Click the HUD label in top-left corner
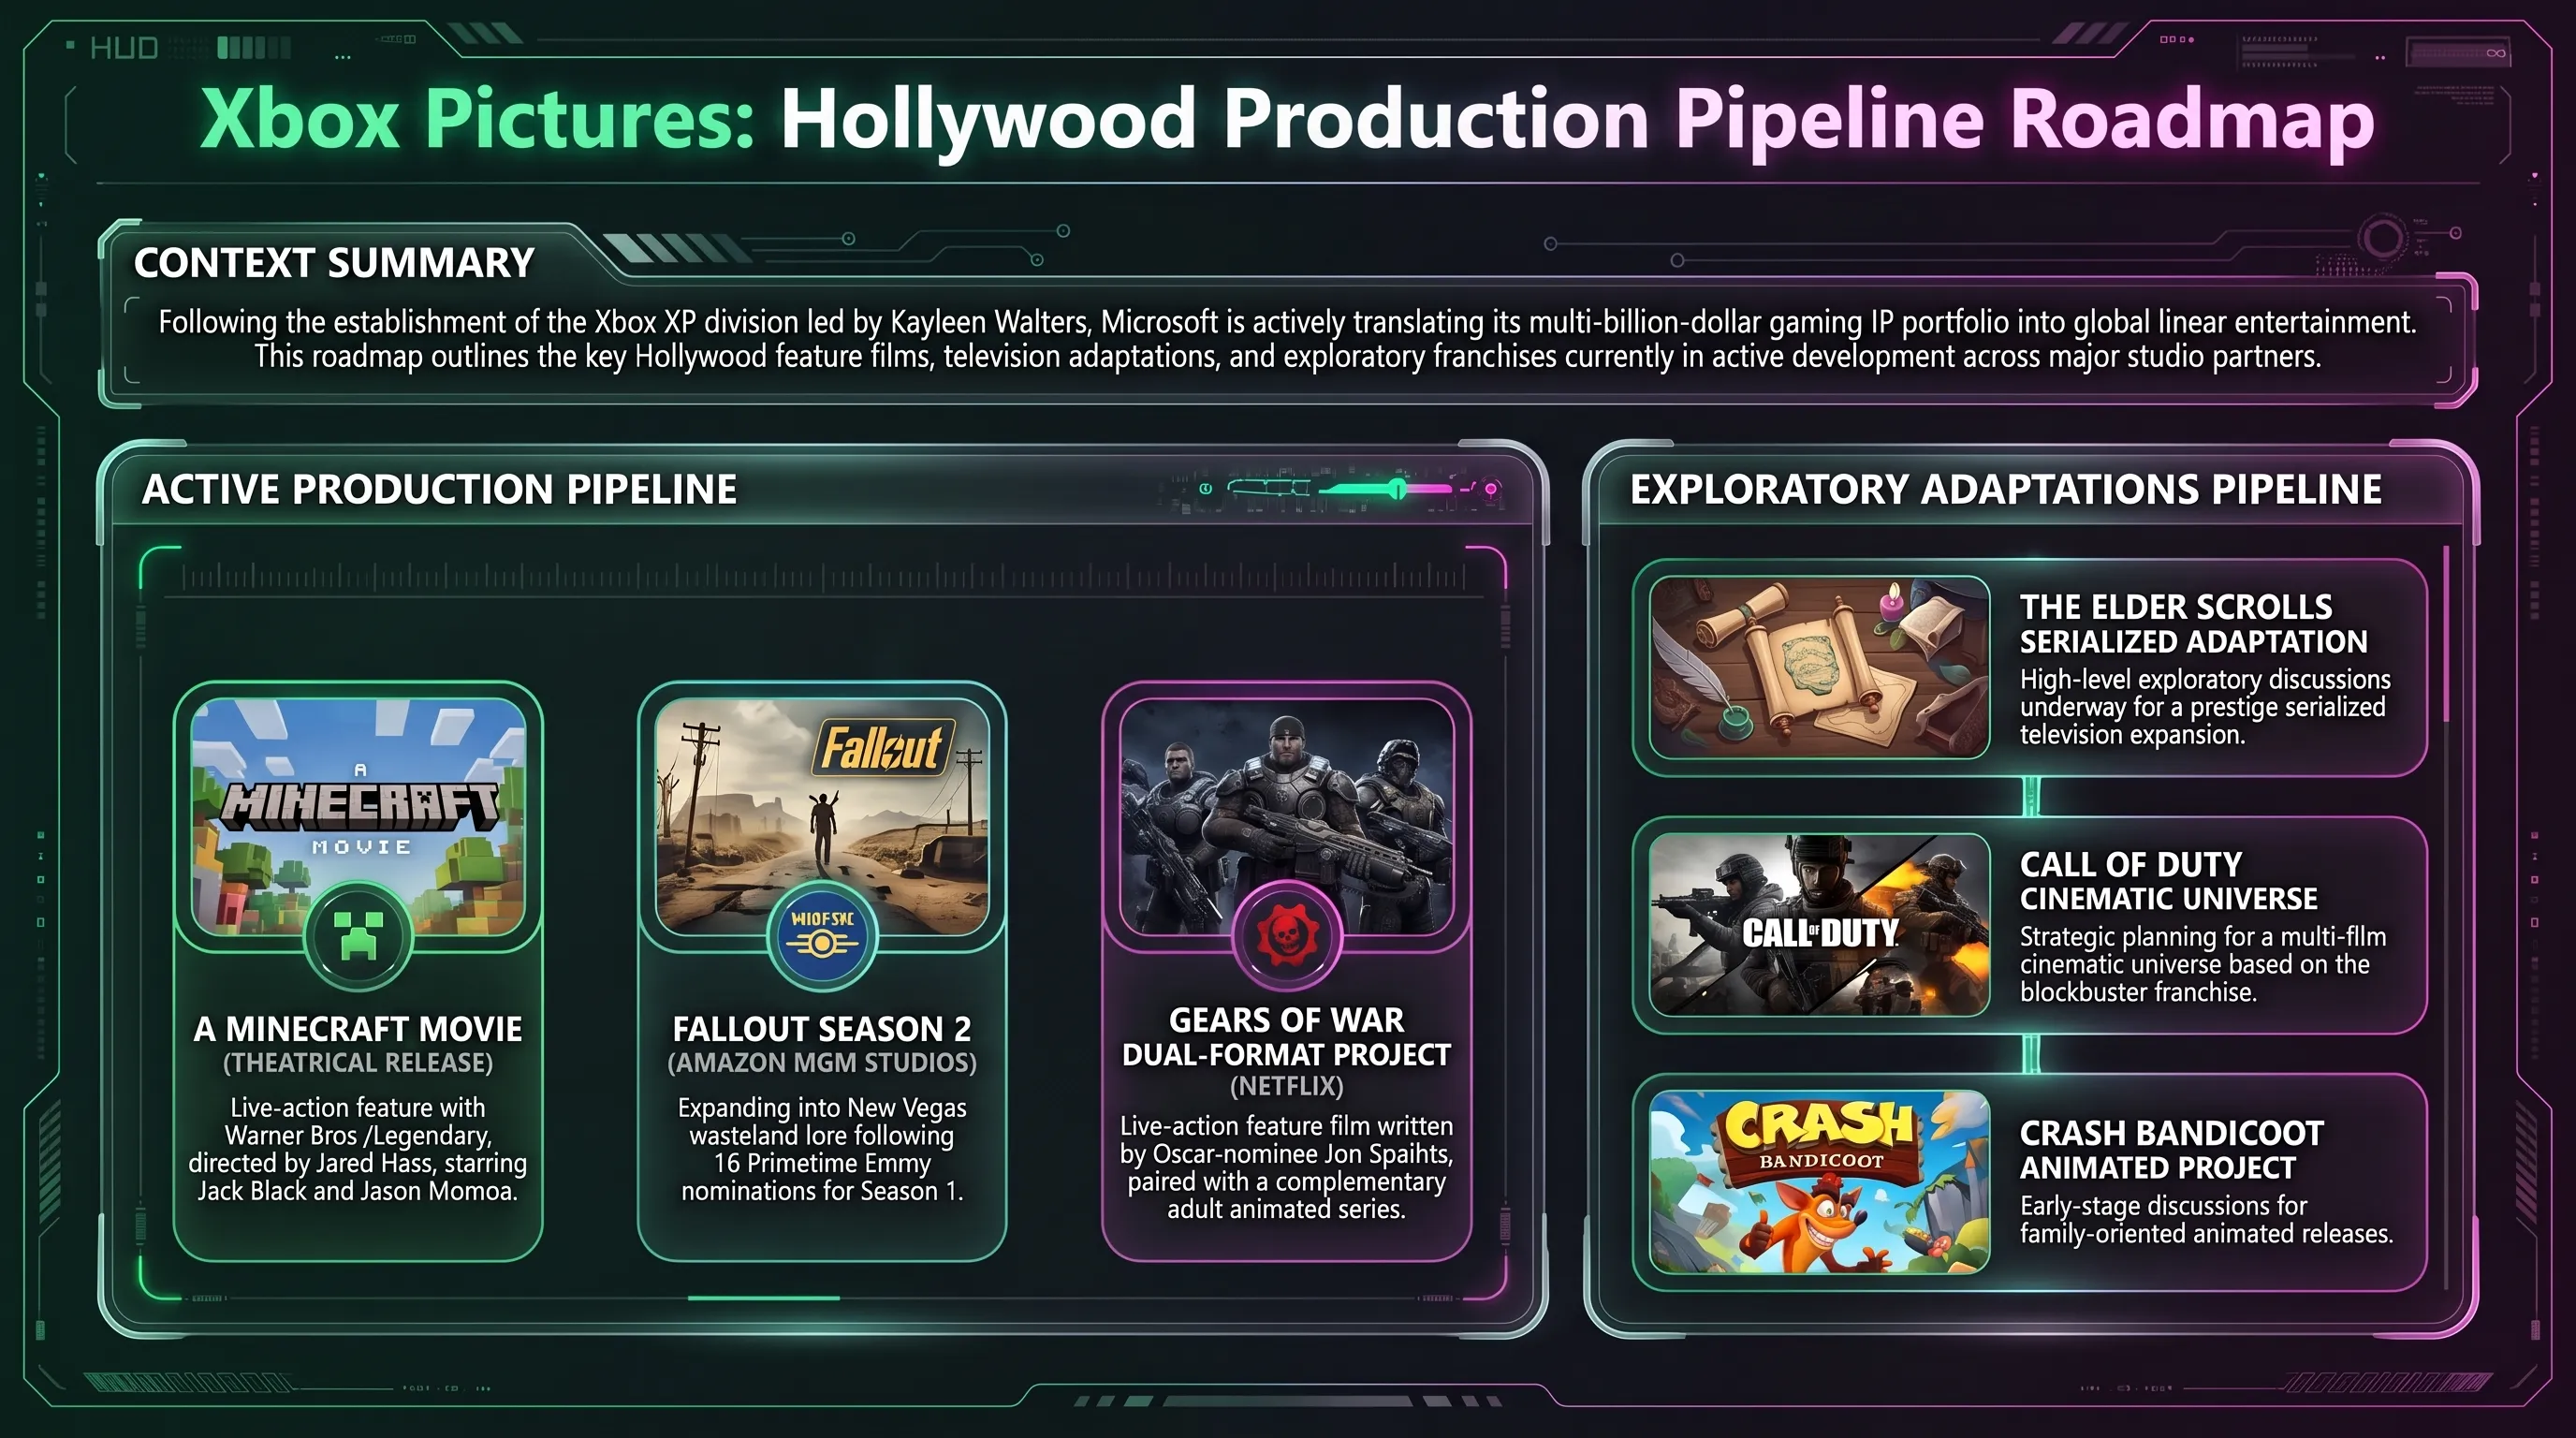2576x1438 pixels. [124, 48]
